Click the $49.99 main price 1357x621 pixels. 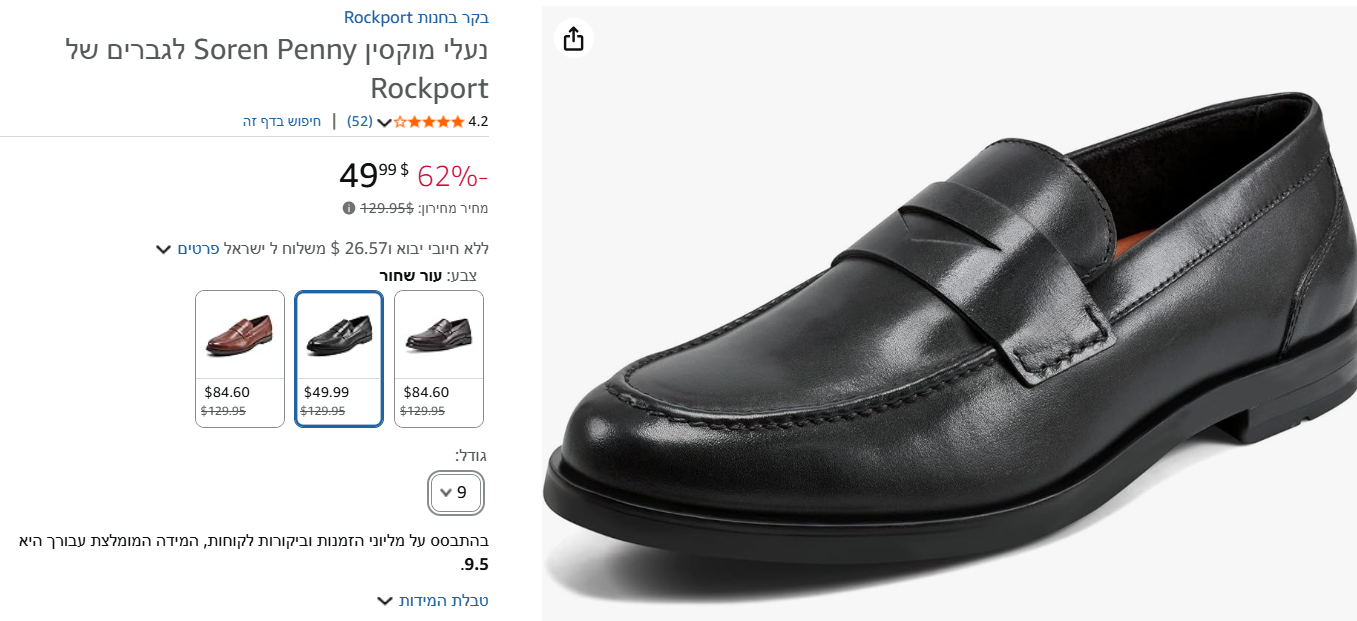(x=373, y=174)
